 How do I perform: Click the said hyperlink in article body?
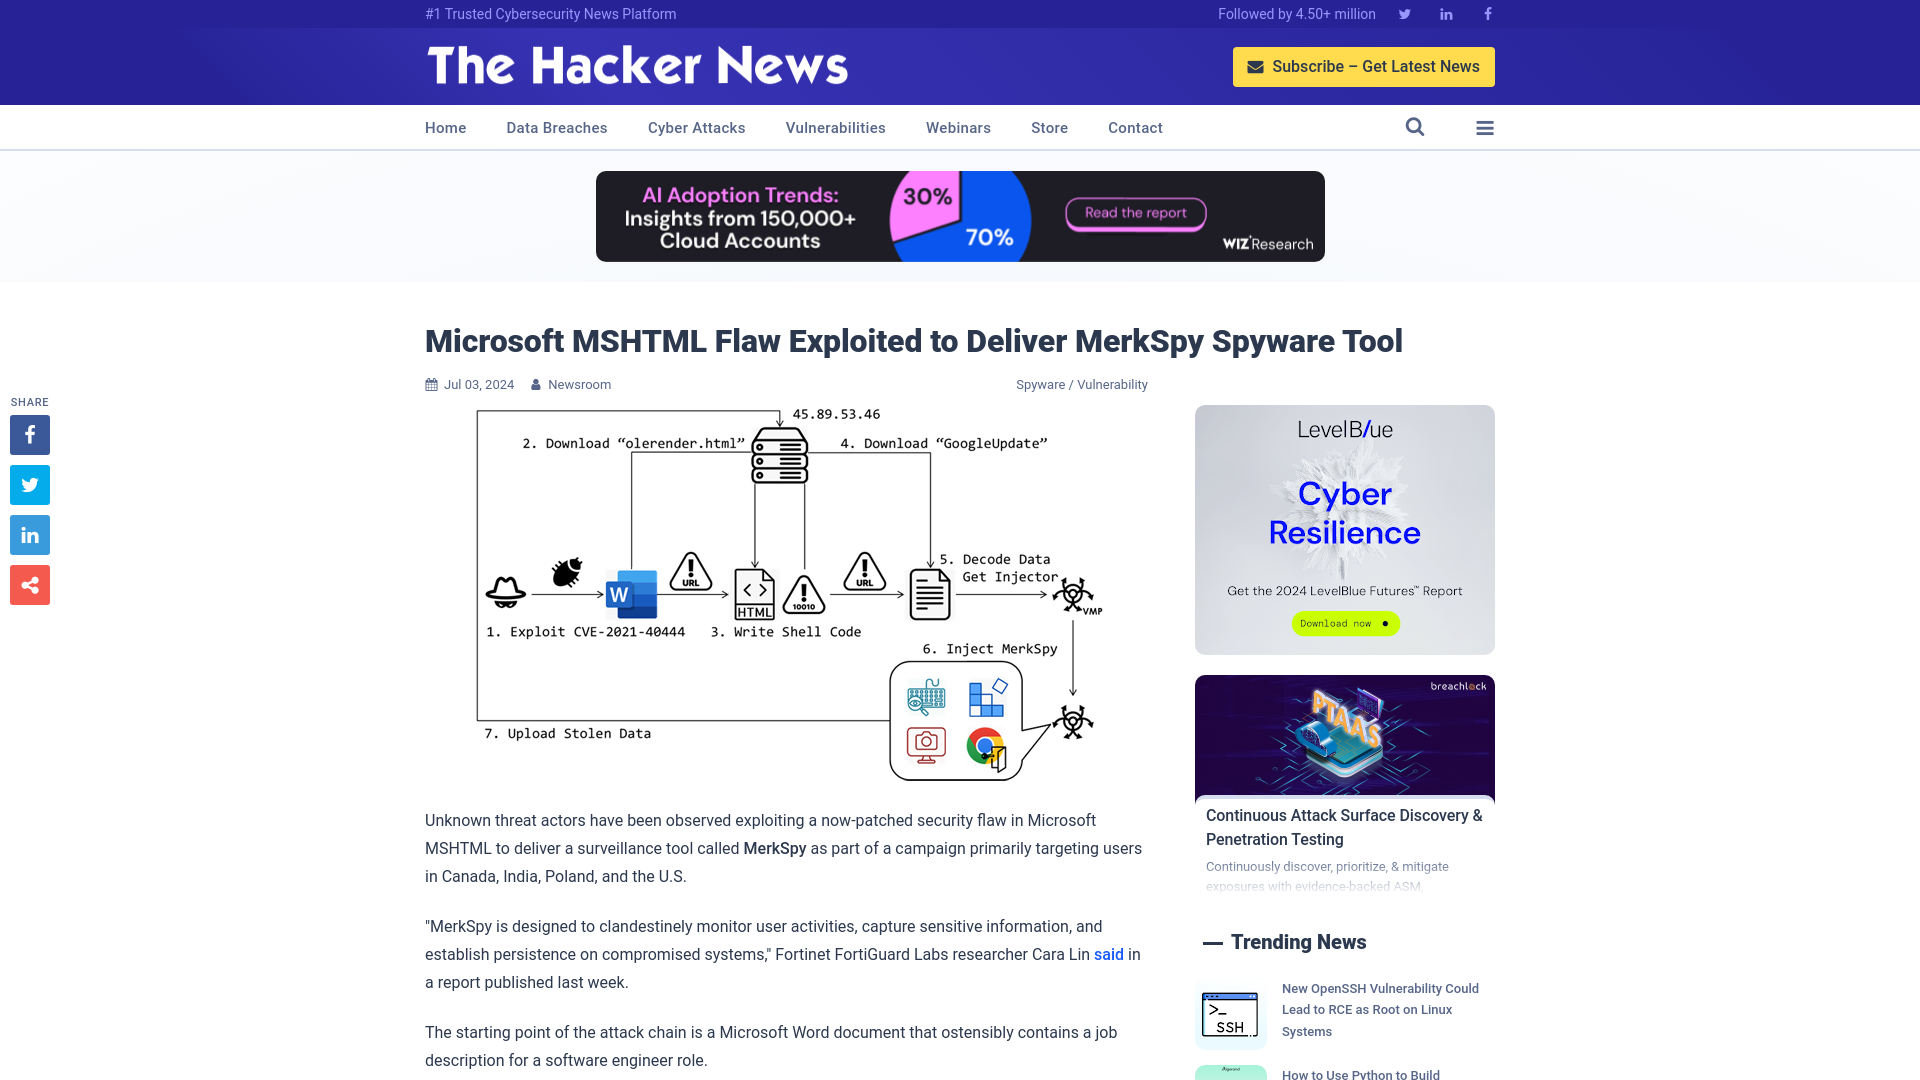(x=1108, y=953)
